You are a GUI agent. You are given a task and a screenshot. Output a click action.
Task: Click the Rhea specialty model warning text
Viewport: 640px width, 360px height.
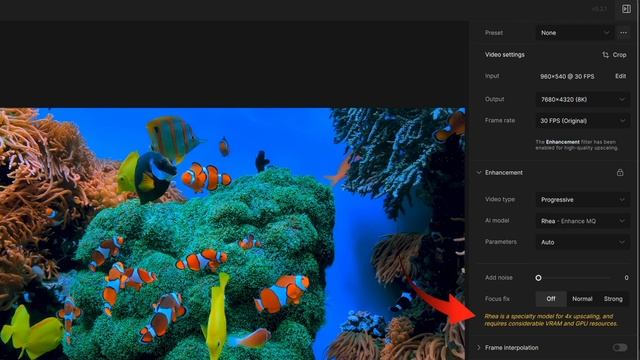(x=551, y=320)
